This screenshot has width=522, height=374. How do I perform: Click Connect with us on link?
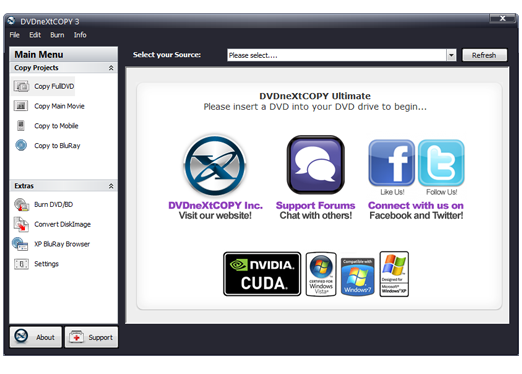[416, 205]
